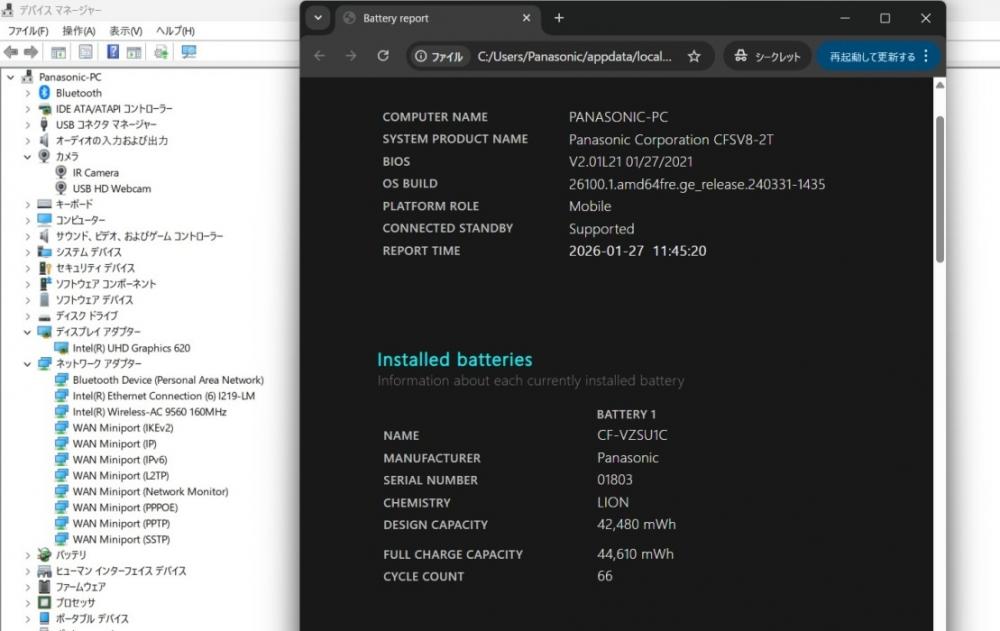The width and height of the screenshot is (1000, 631).
Task: Select the ヒューマン インターフェイス デバイス category
Action: point(121,570)
